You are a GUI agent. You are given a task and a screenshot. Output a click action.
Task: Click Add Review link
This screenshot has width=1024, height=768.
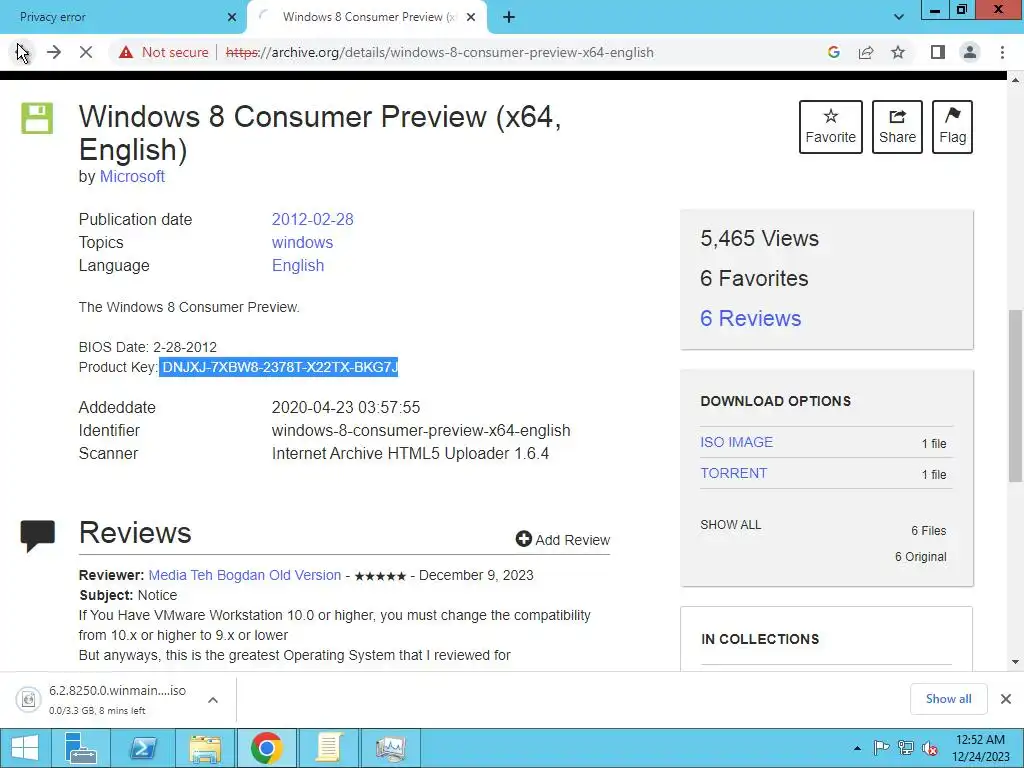[x=563, y=539]
